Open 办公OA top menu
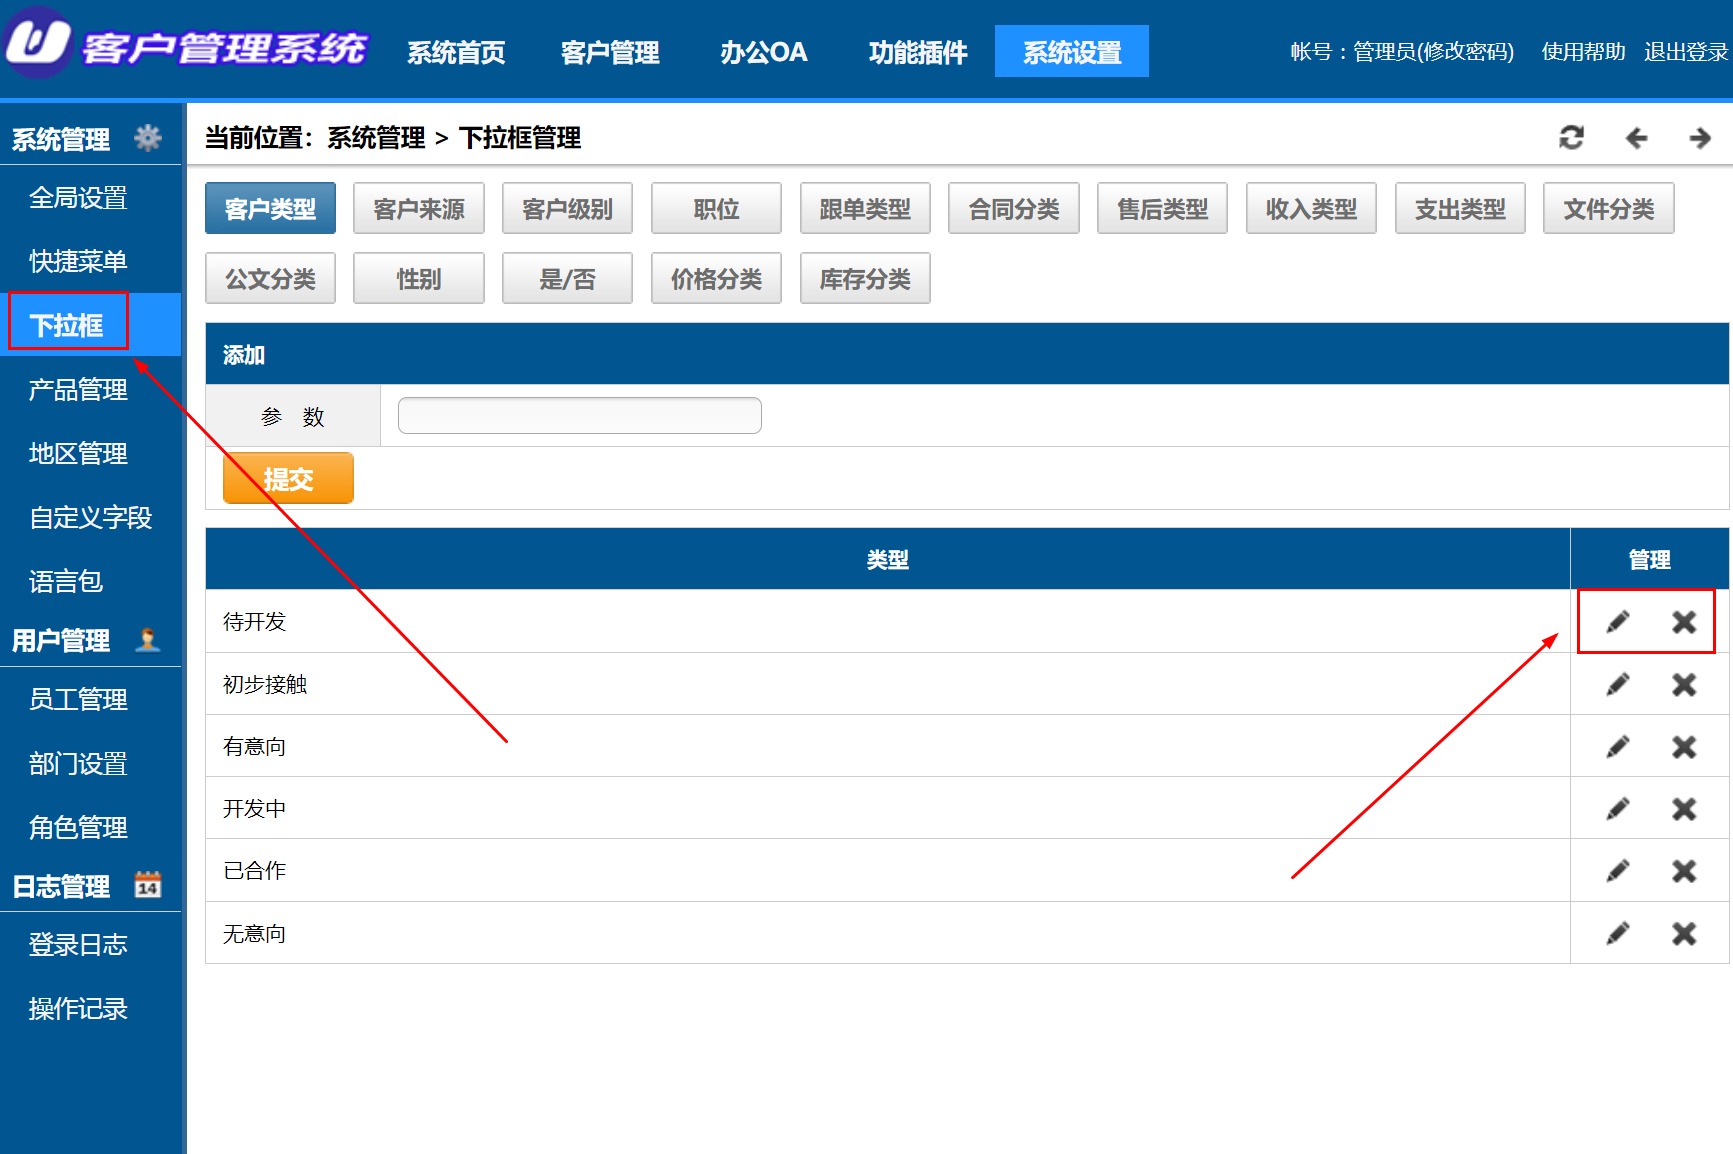The image size is (1733, 1154). click(x=763, y=52)
